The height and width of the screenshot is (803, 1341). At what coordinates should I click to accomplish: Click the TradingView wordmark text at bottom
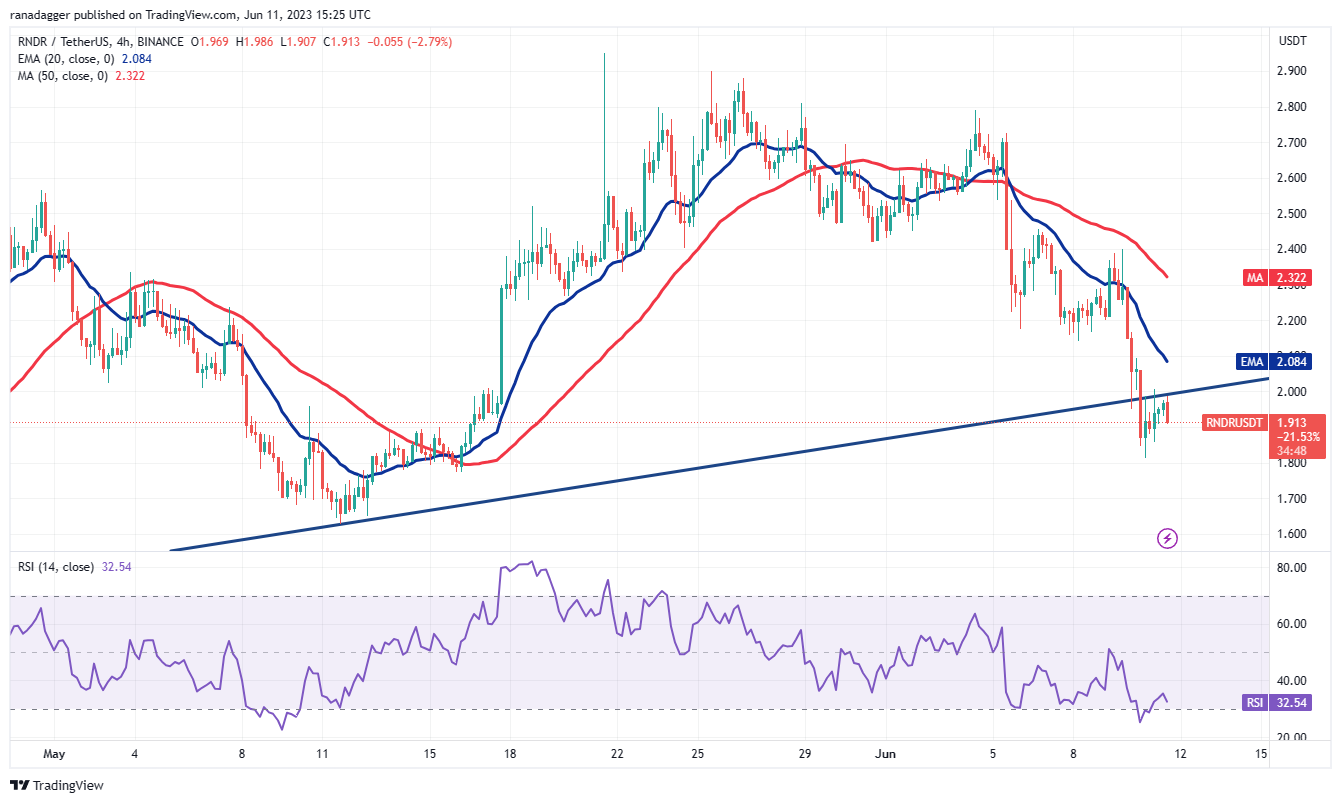click(x=68, y=786)
